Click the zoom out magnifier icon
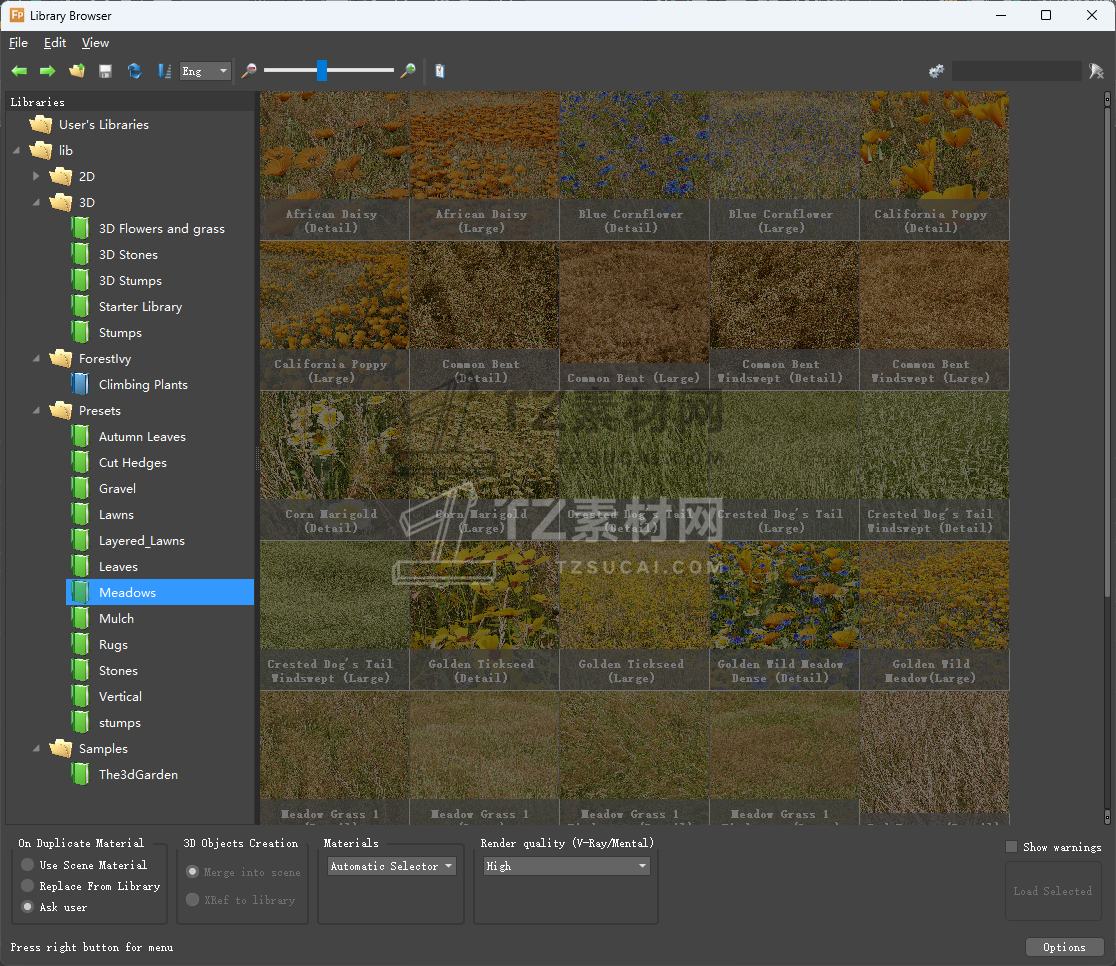 click(249, 71)
